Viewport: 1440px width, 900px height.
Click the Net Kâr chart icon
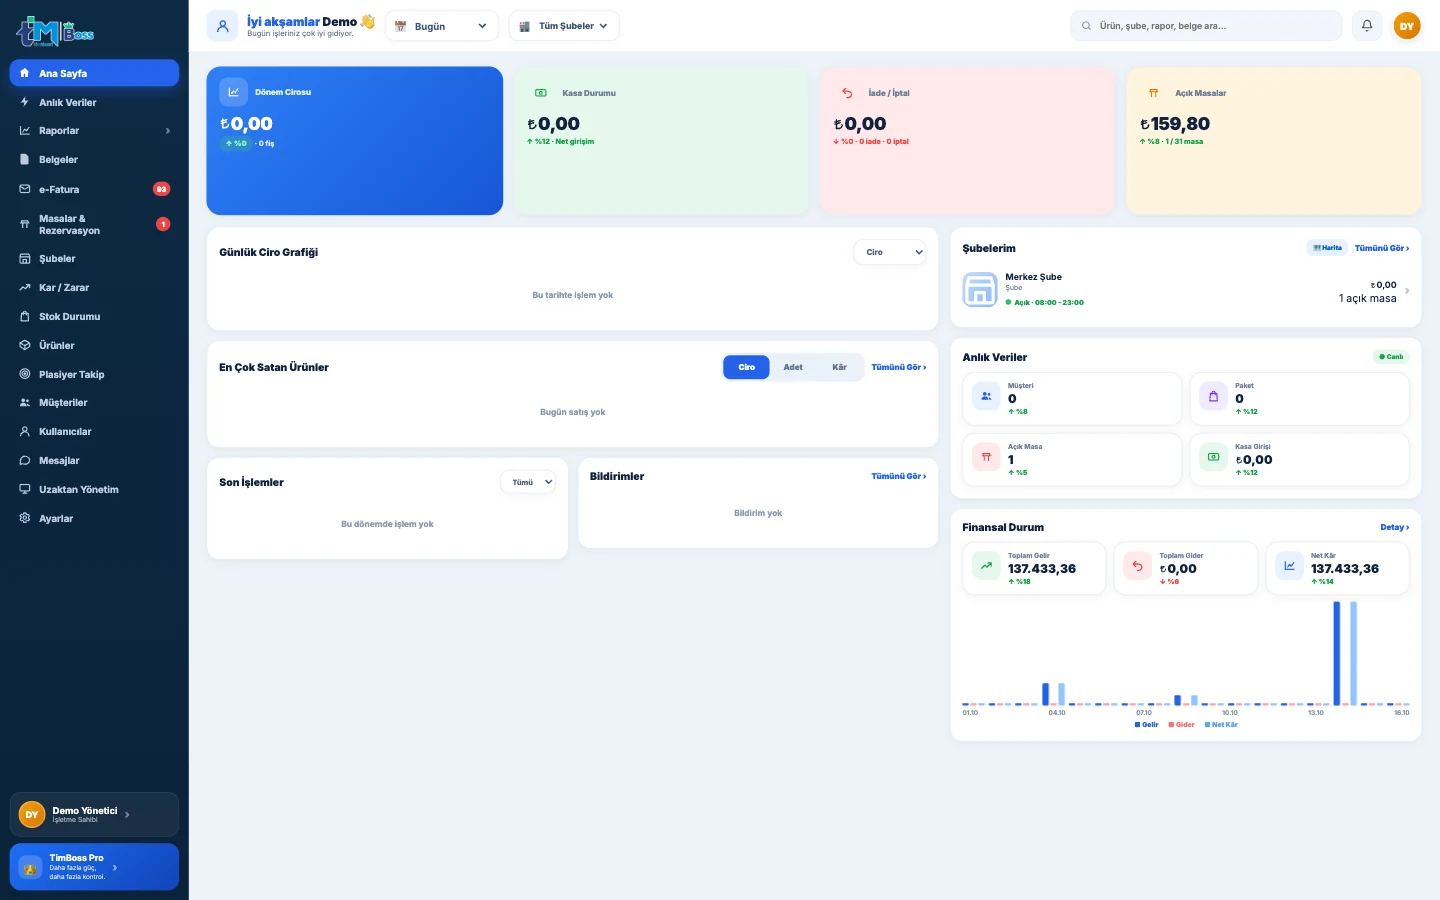[x=1289, y=566]
